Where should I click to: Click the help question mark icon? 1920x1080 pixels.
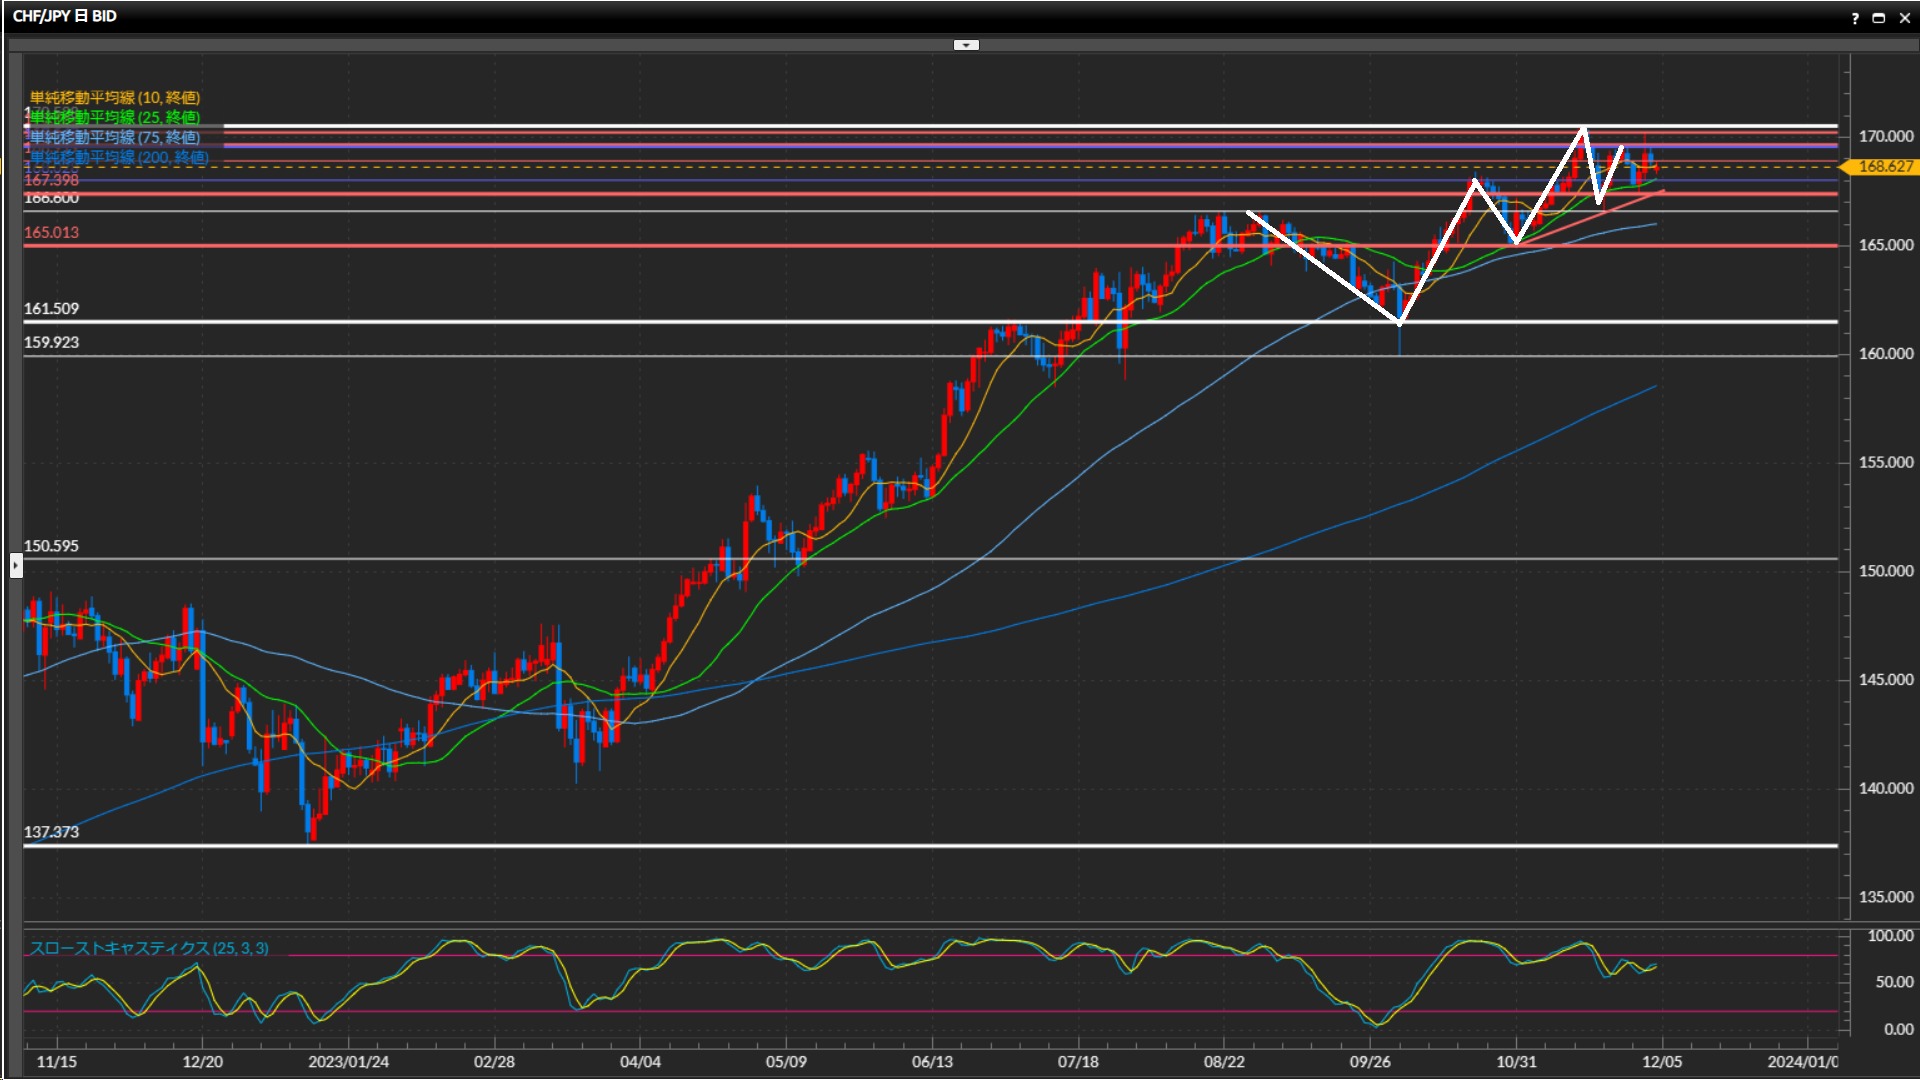[x=1855, y=18]
